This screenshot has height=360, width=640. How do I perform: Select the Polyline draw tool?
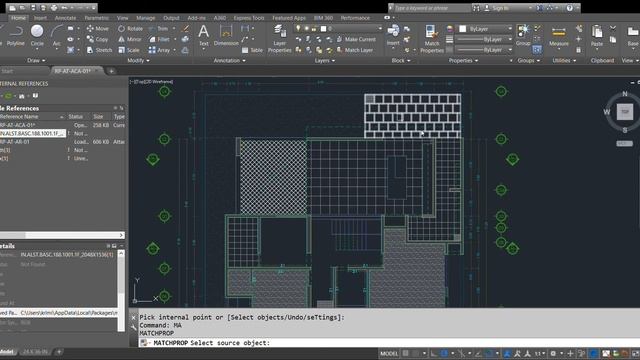coord(16,35)
